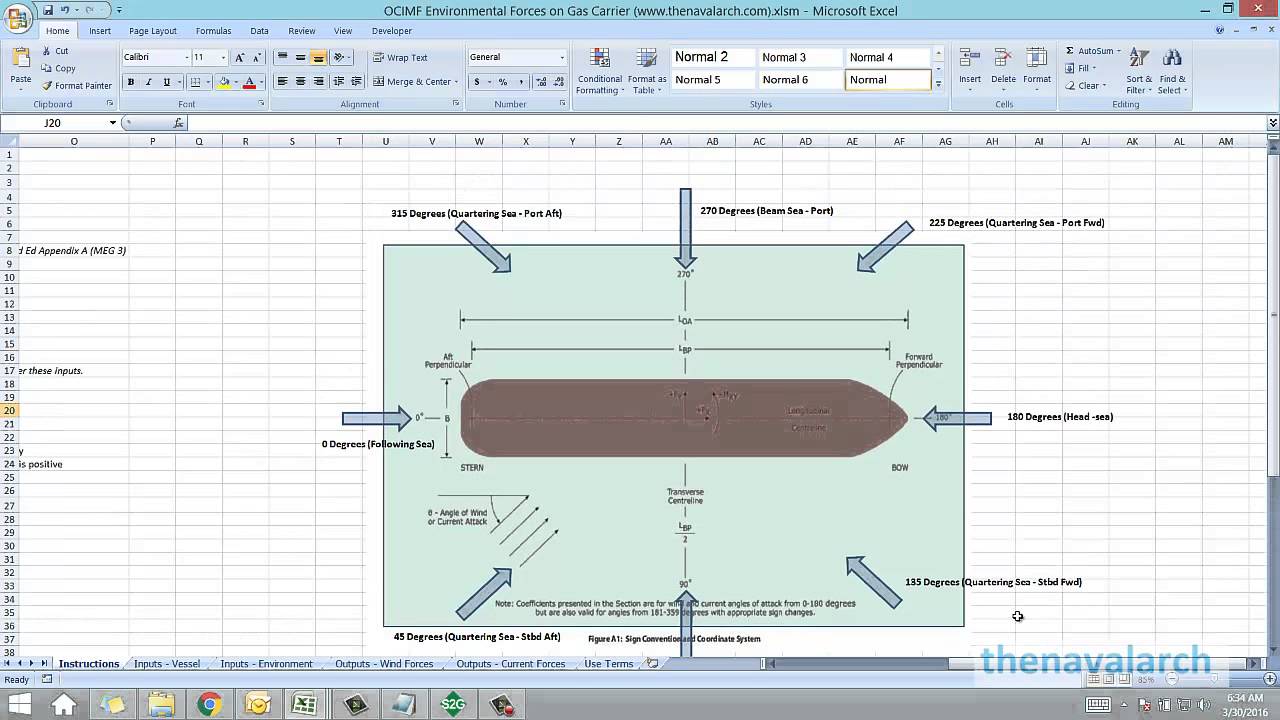Decrease decimal places
Screen dimensions: 1280x720
tap(557, 82)
